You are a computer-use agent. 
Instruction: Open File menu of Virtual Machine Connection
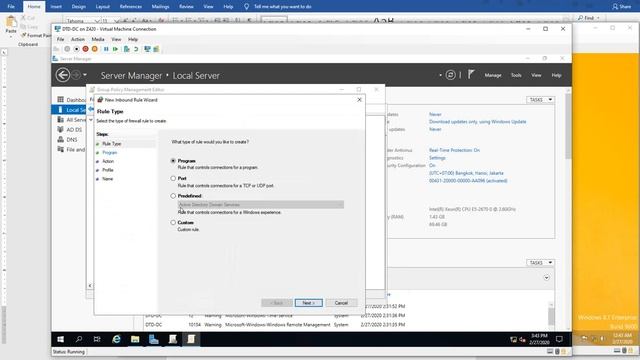[x=60, y=39]
